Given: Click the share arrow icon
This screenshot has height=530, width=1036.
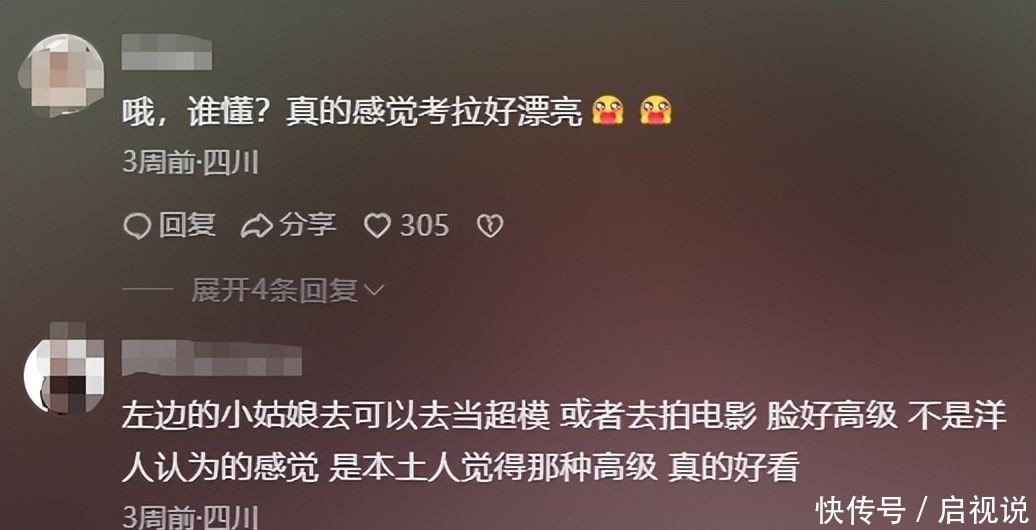Looking at the screenshot, I should tap(256, 227).
